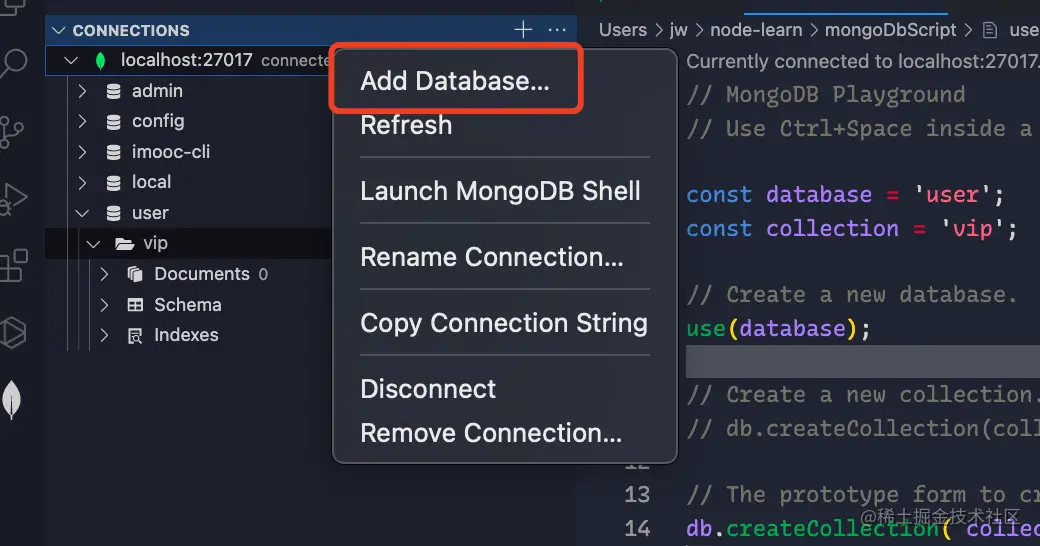The width and height of the screenshot is (1040, 546).
Task: Open Source Control in activity bar
Action: tap(12, 131)
